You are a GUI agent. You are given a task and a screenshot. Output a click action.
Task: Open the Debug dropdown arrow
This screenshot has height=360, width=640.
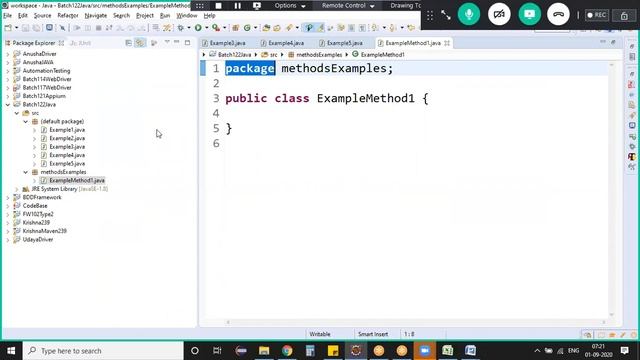coord(189,28)
